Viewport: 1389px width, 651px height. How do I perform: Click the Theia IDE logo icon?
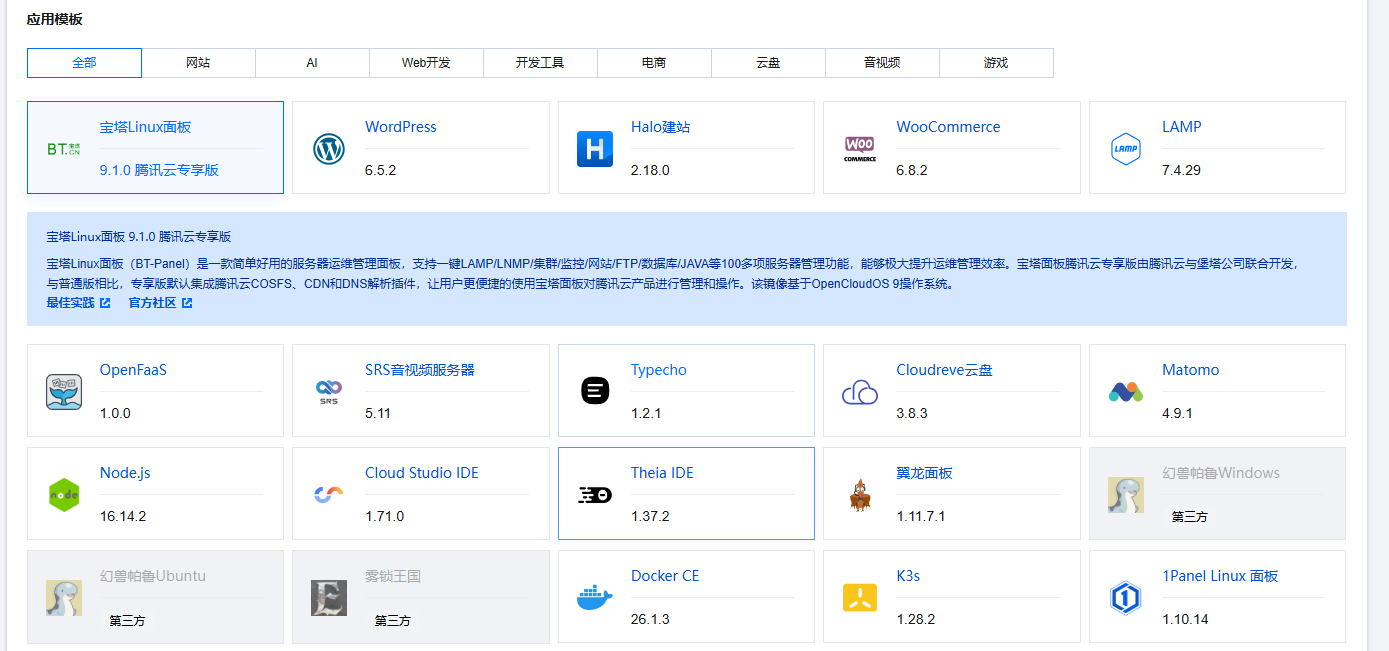click(x=595, y=495)
